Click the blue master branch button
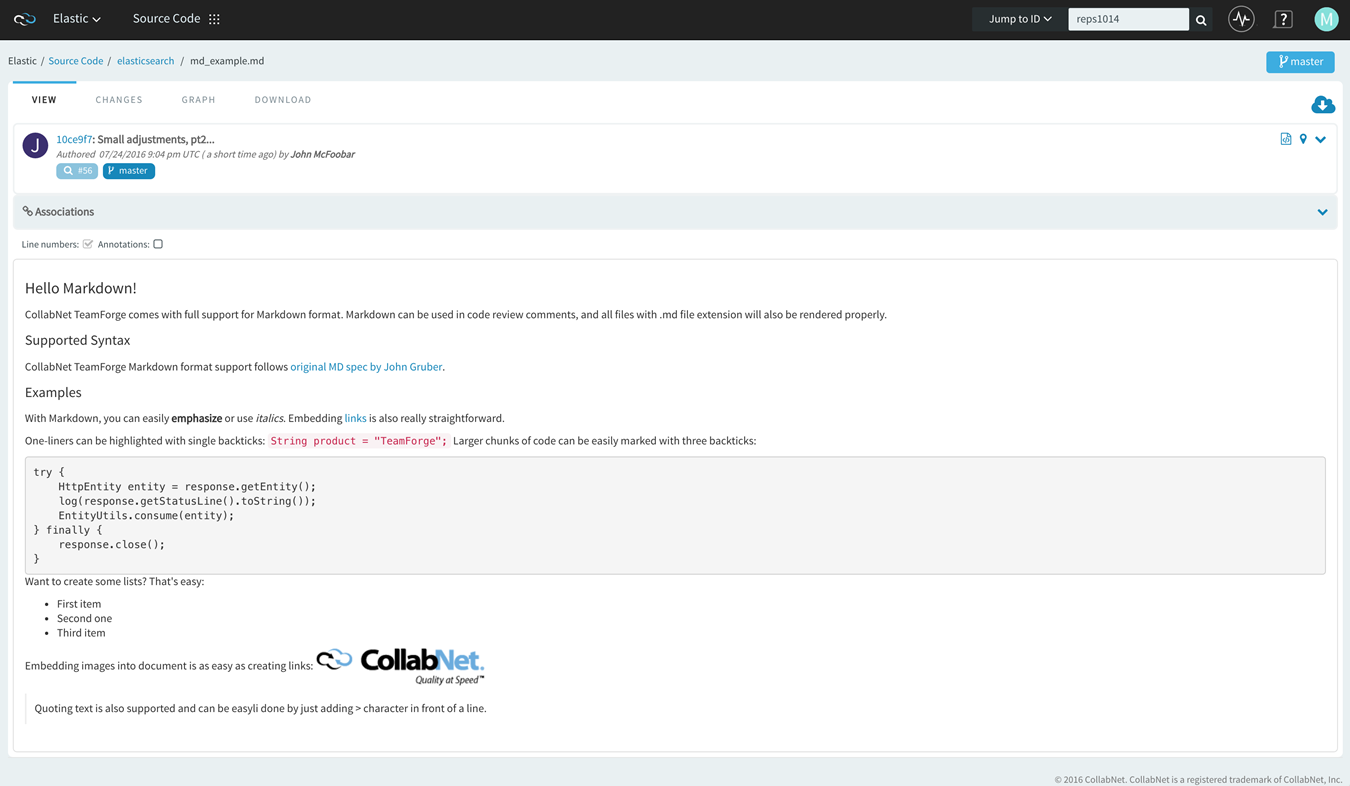This screenshot has width=1350, height=786. pos(1300,61)
